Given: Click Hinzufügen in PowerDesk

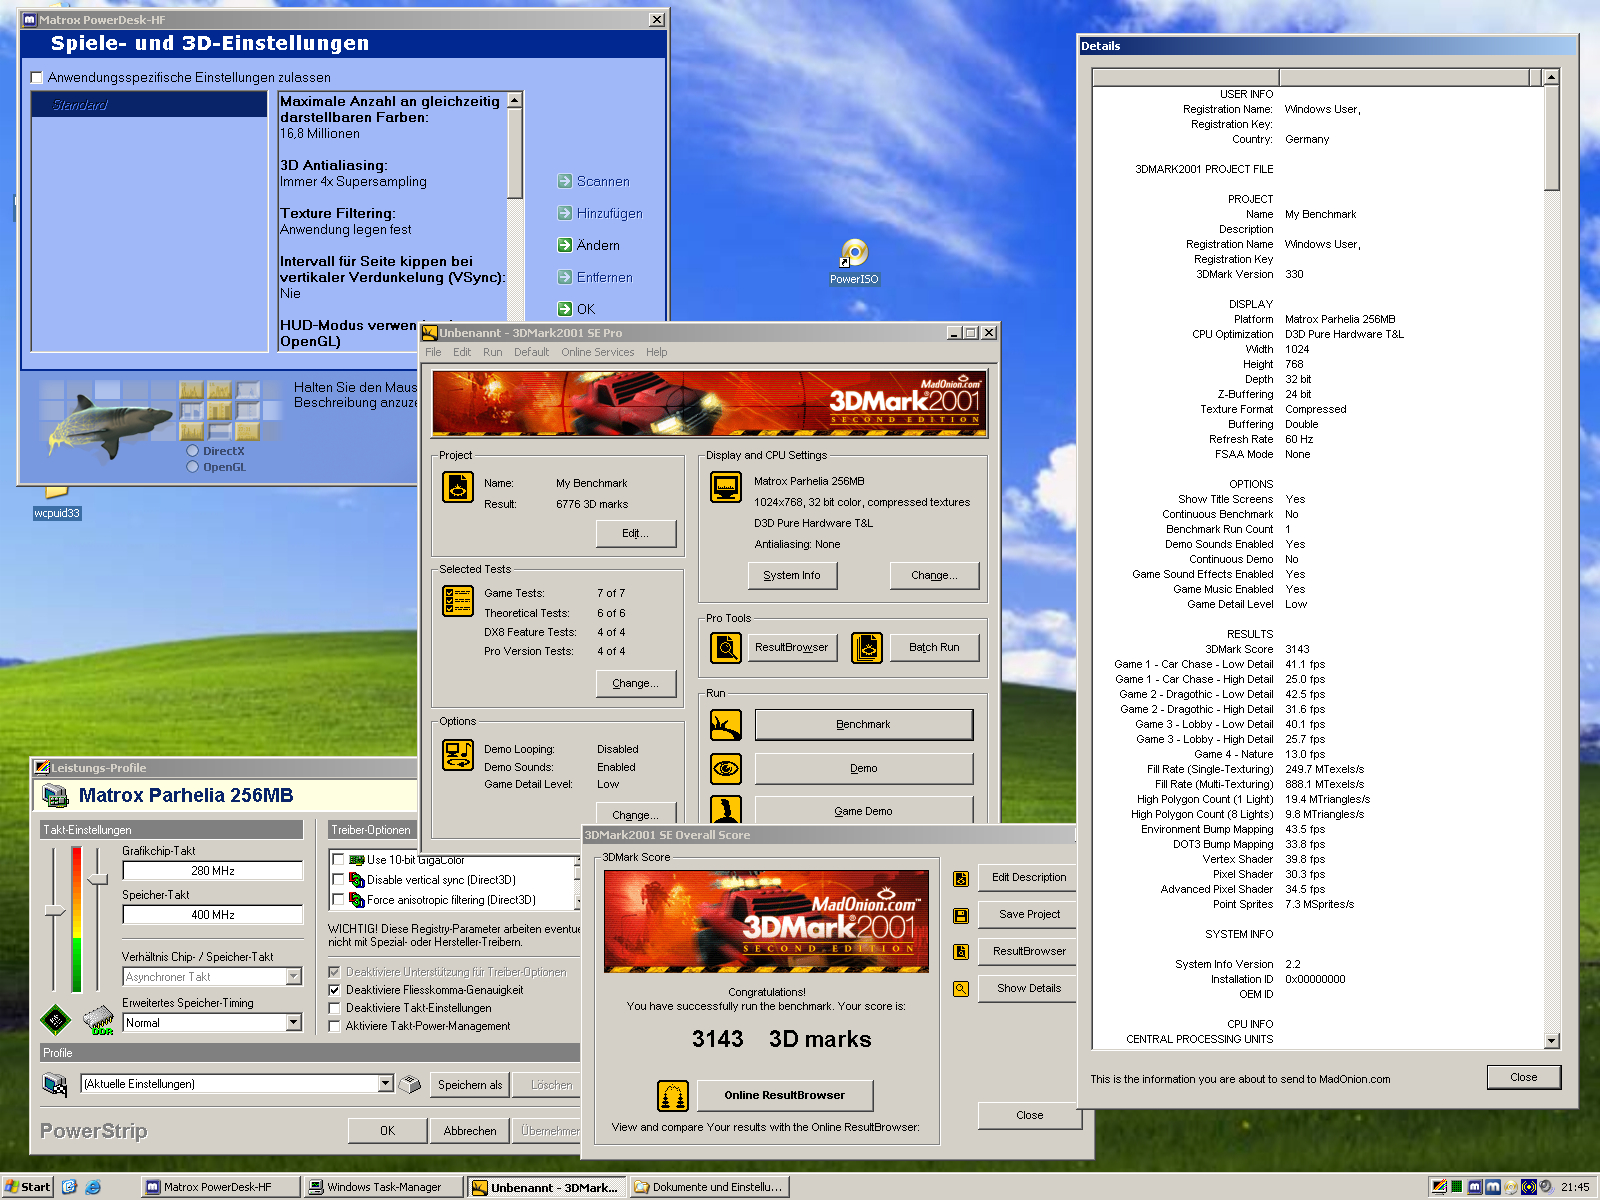Looking at the screenshot, I should (x=600, y=213).
